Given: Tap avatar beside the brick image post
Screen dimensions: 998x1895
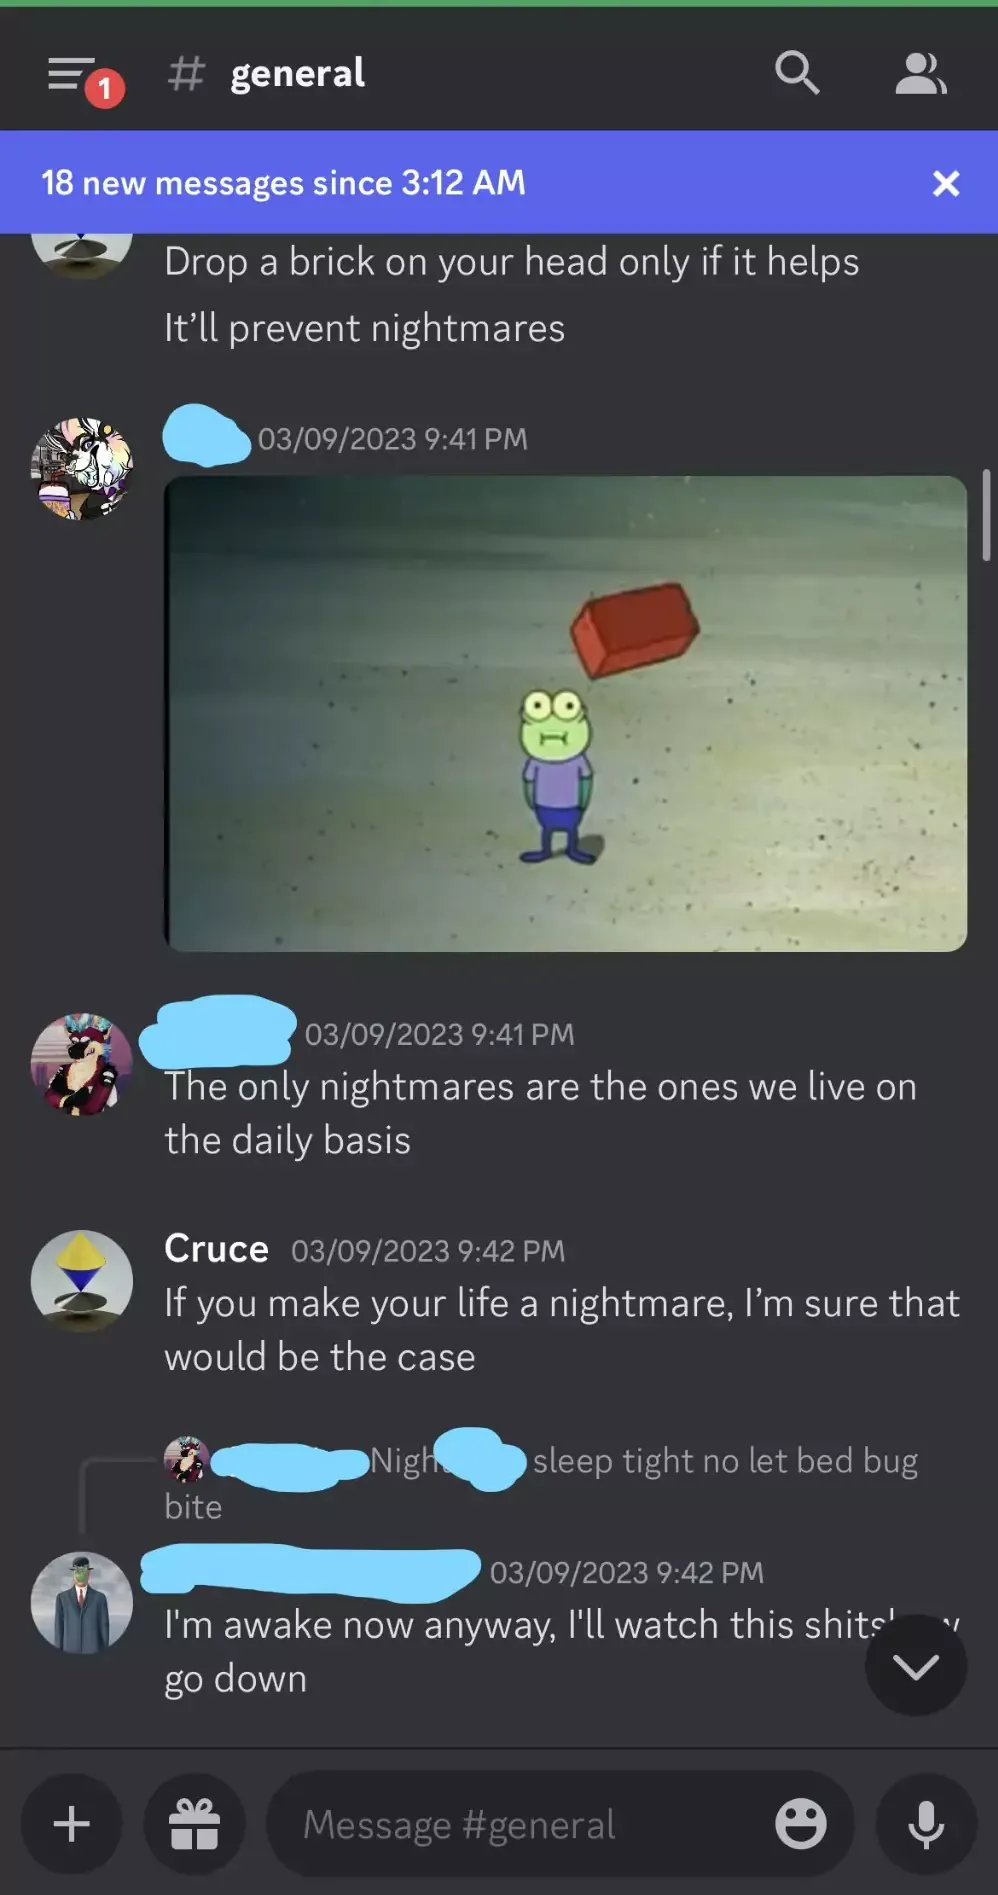Looking at the screenshot, I should tap(82, 469).
